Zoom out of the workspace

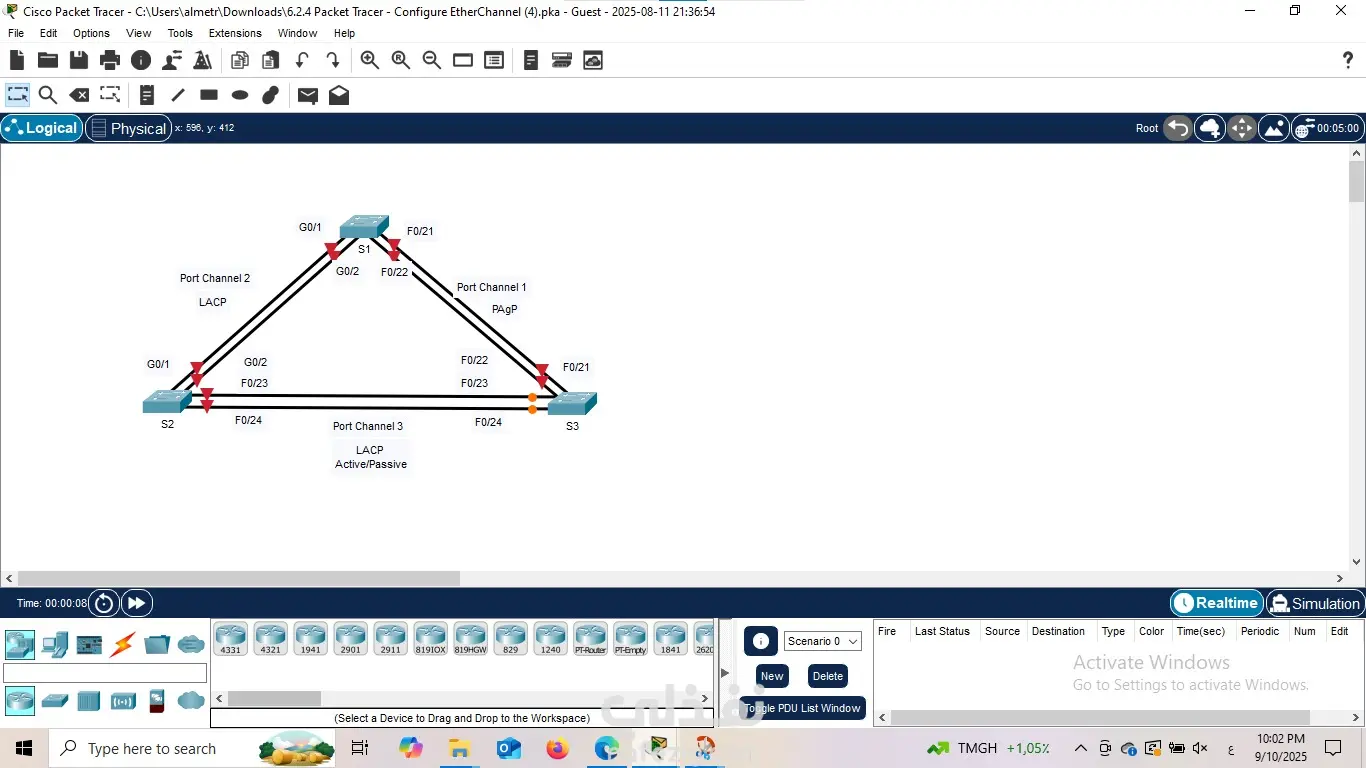(432, 60)
